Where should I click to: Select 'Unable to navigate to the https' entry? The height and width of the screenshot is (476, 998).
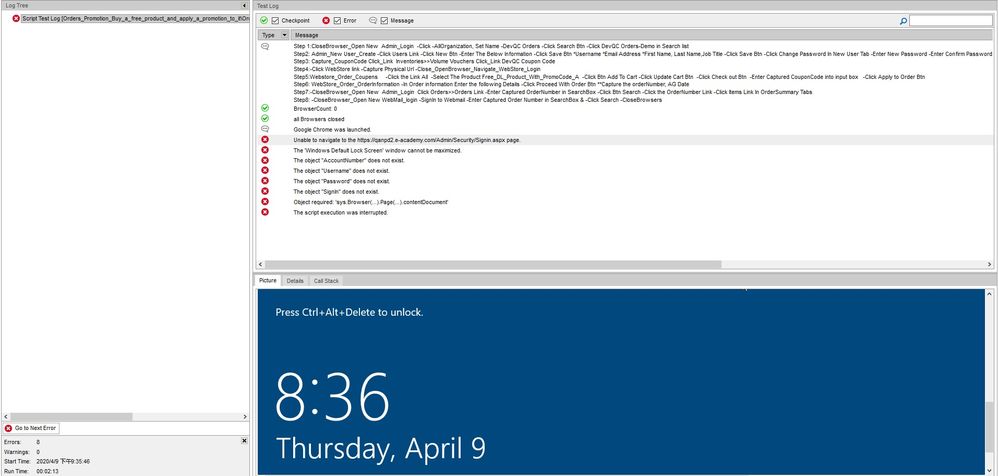point(407,139)
